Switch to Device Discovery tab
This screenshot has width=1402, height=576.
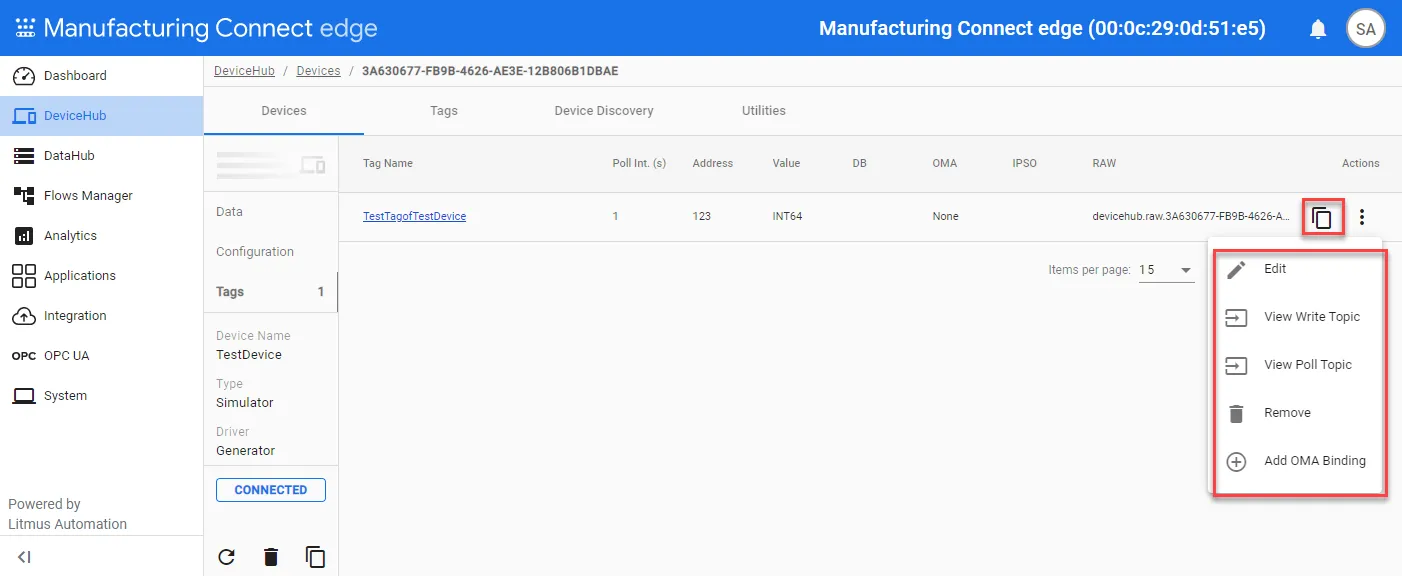tap(604, 111)
